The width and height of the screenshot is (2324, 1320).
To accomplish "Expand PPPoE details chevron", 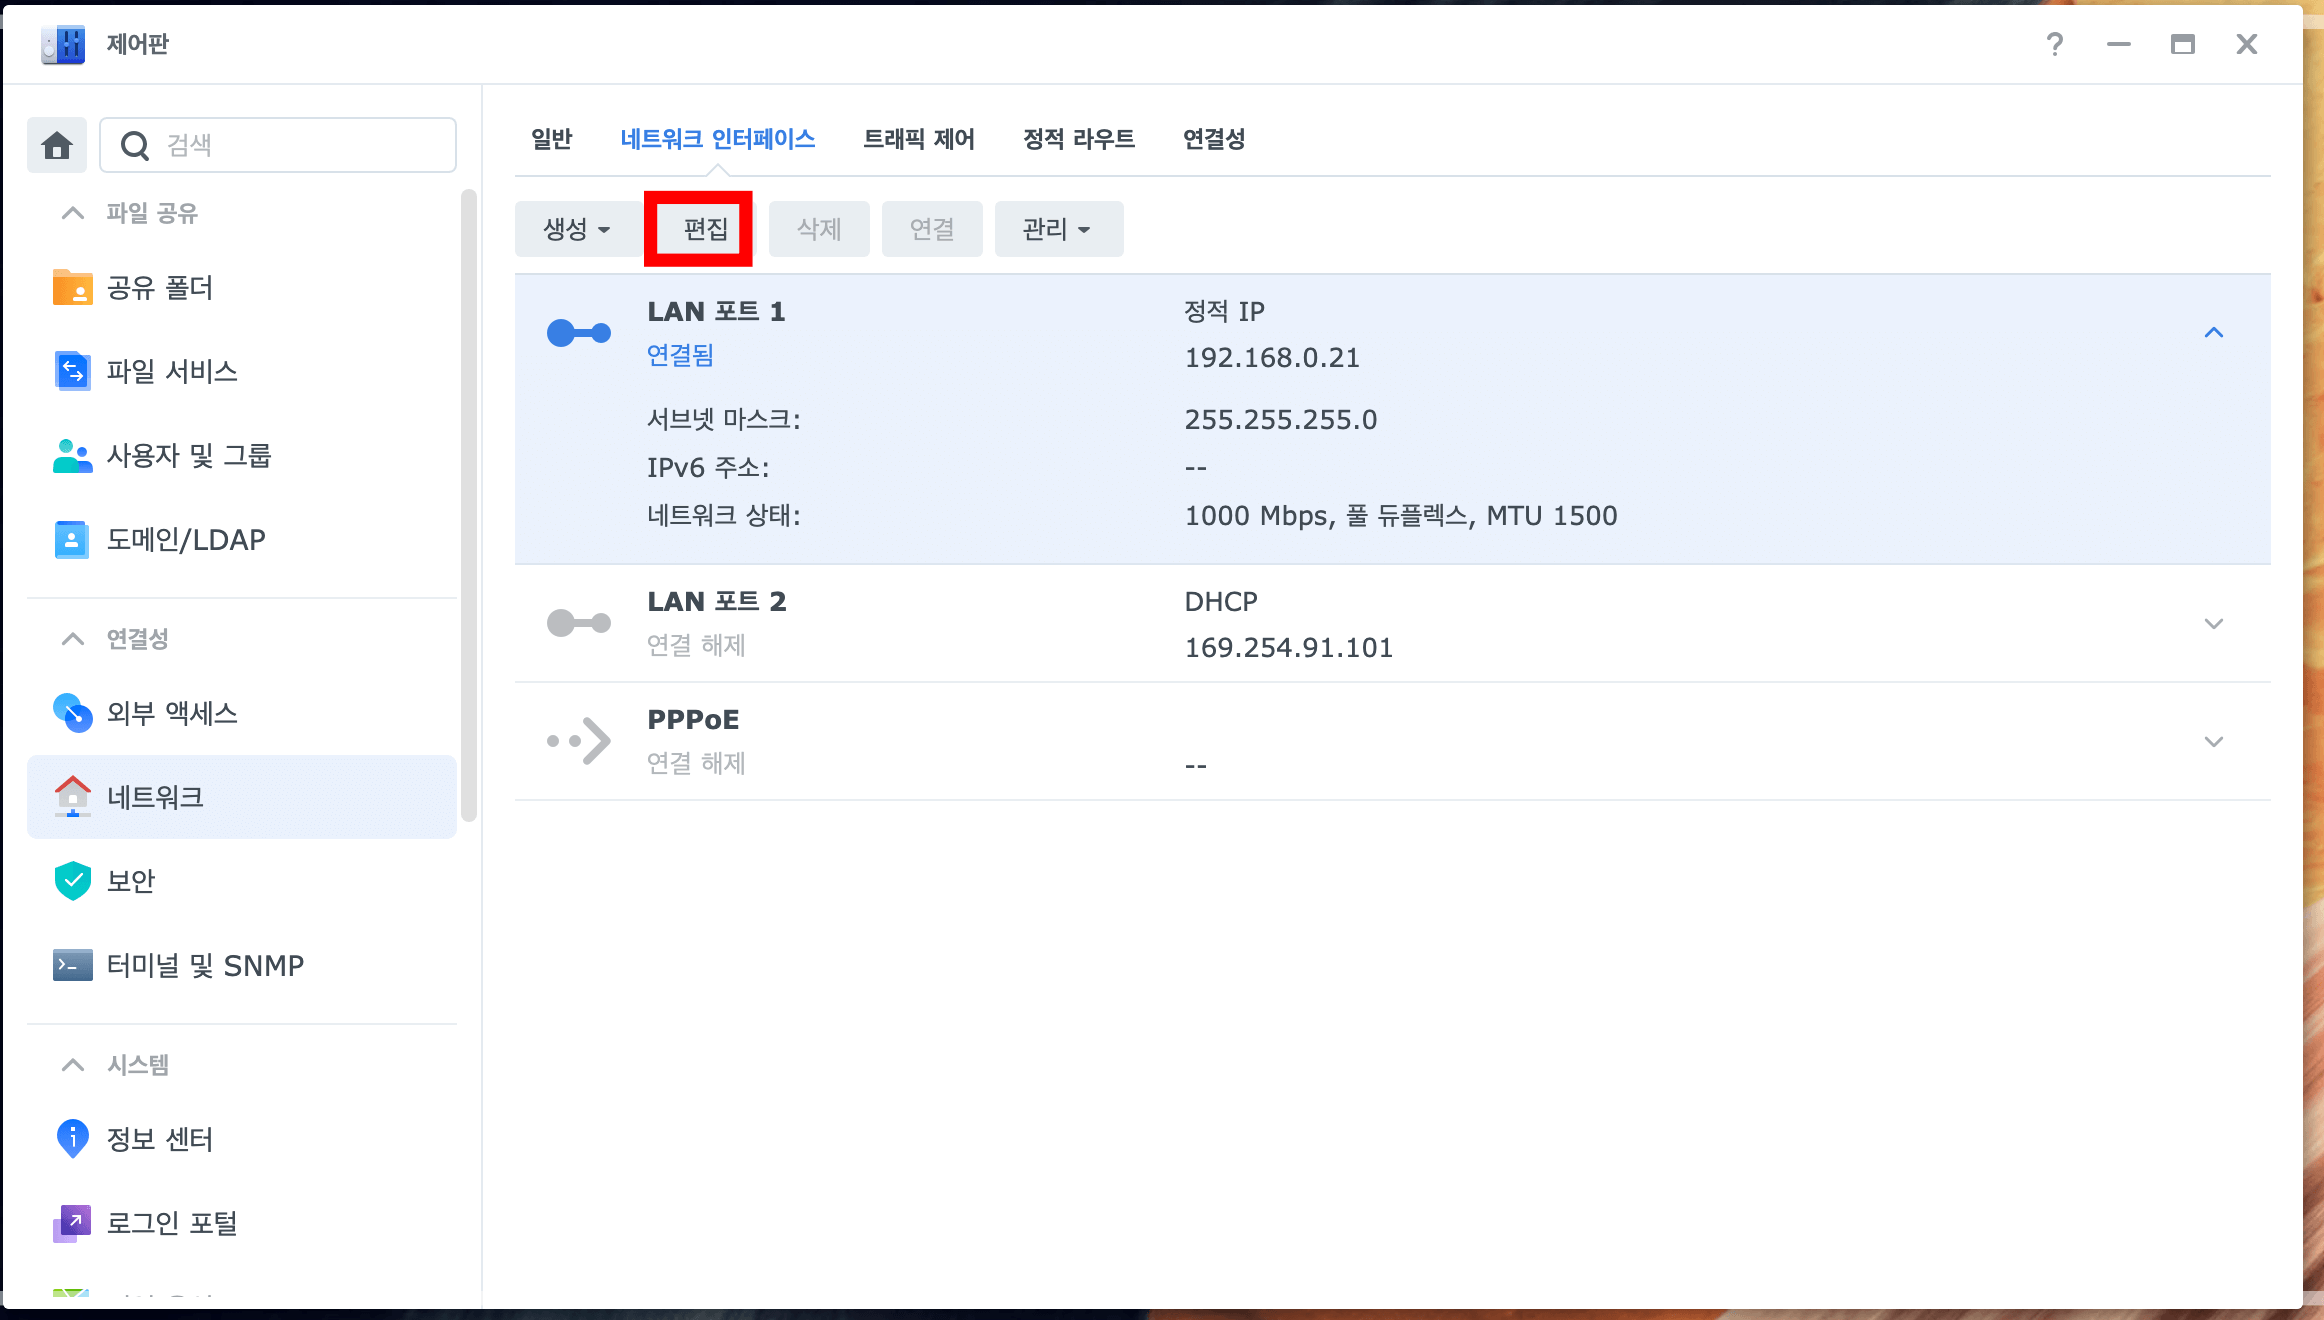I will click(x=2214, y=741).
